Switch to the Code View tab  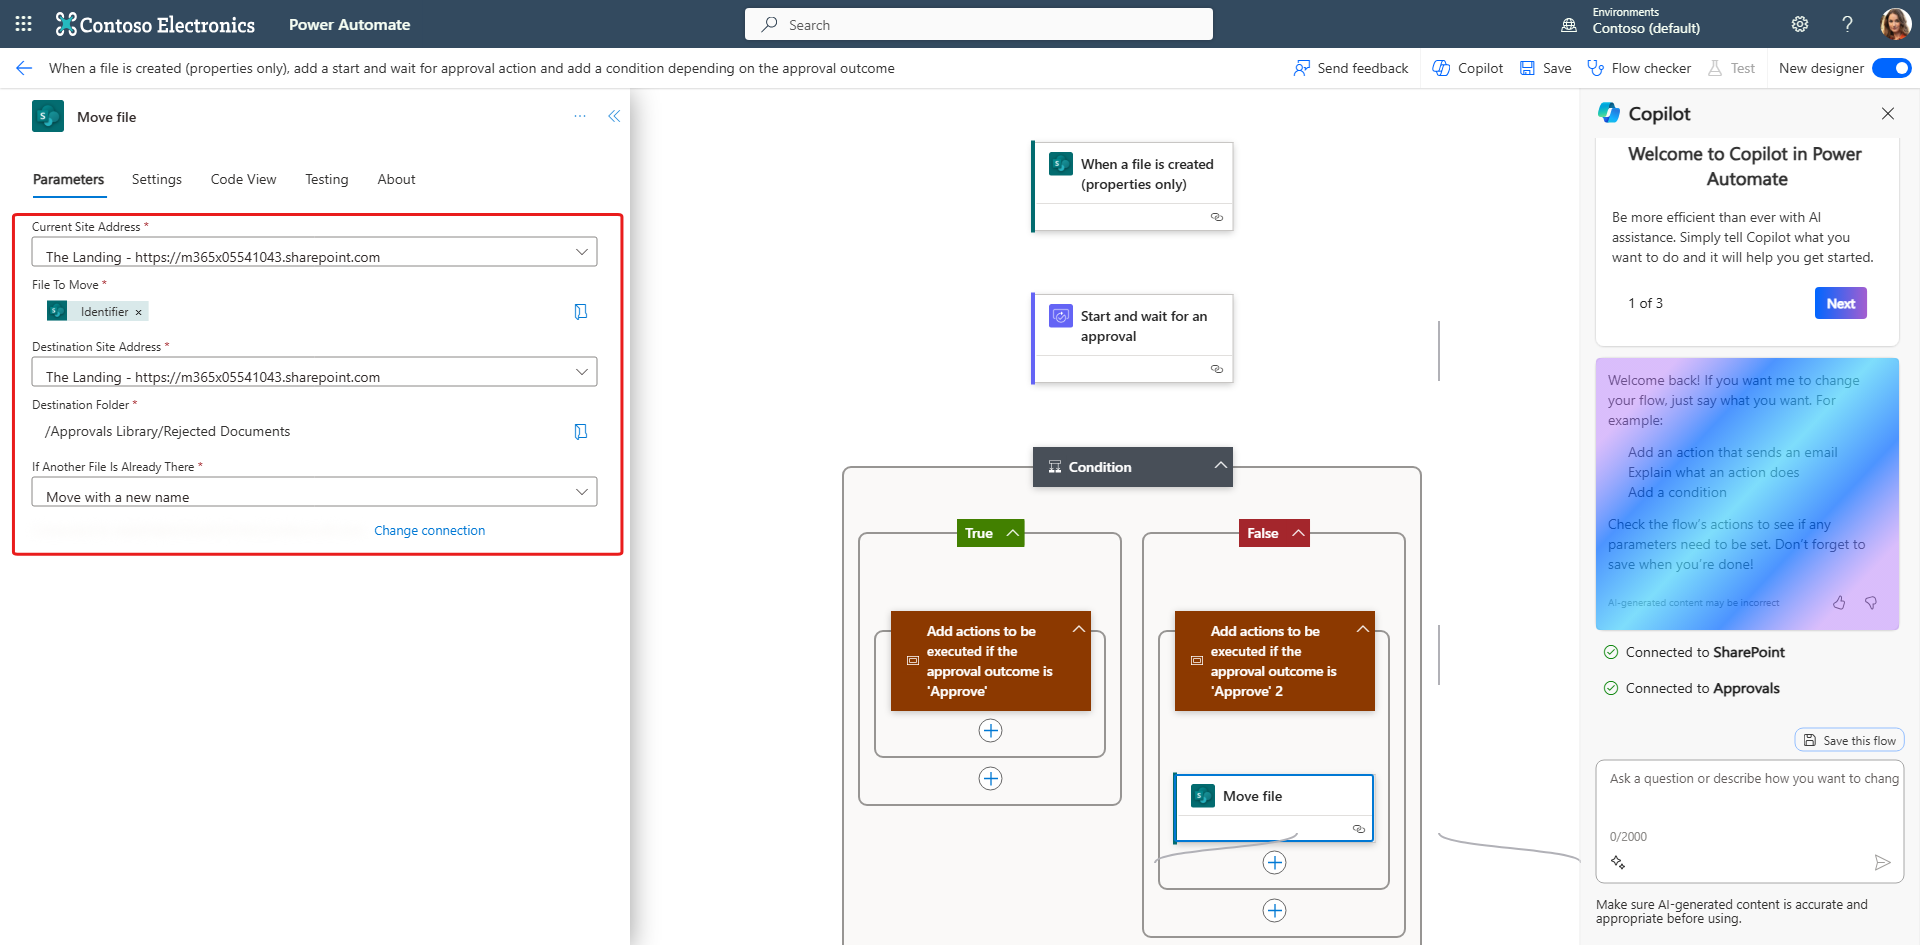(243, 179)
